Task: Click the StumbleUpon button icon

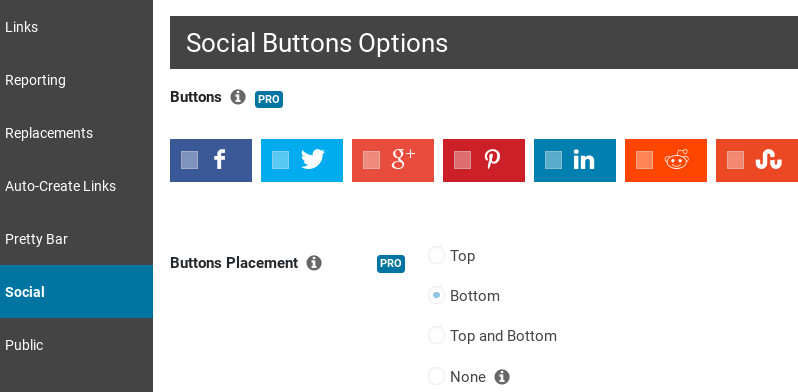Action: pos(768,160)
